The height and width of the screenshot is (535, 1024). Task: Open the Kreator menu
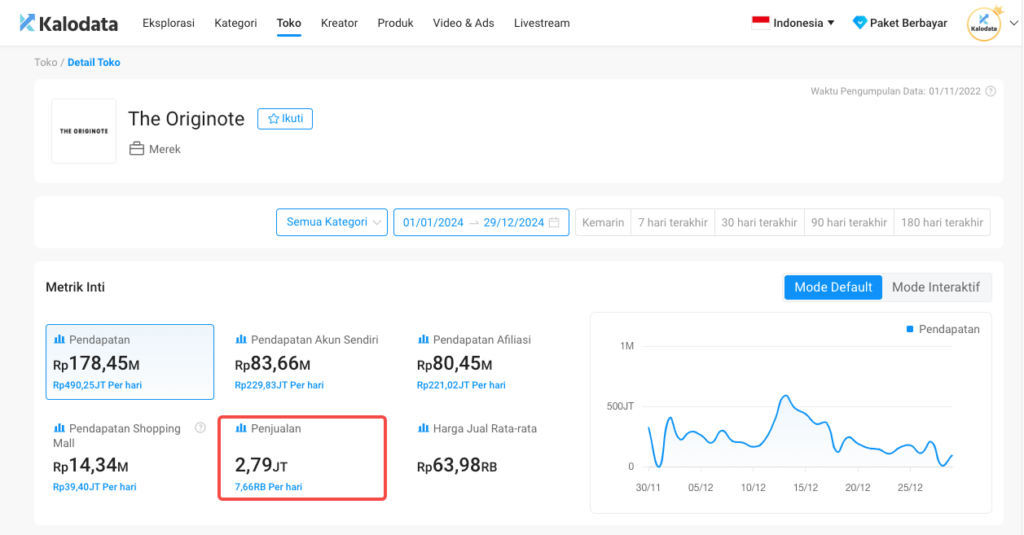coord(339,23)
